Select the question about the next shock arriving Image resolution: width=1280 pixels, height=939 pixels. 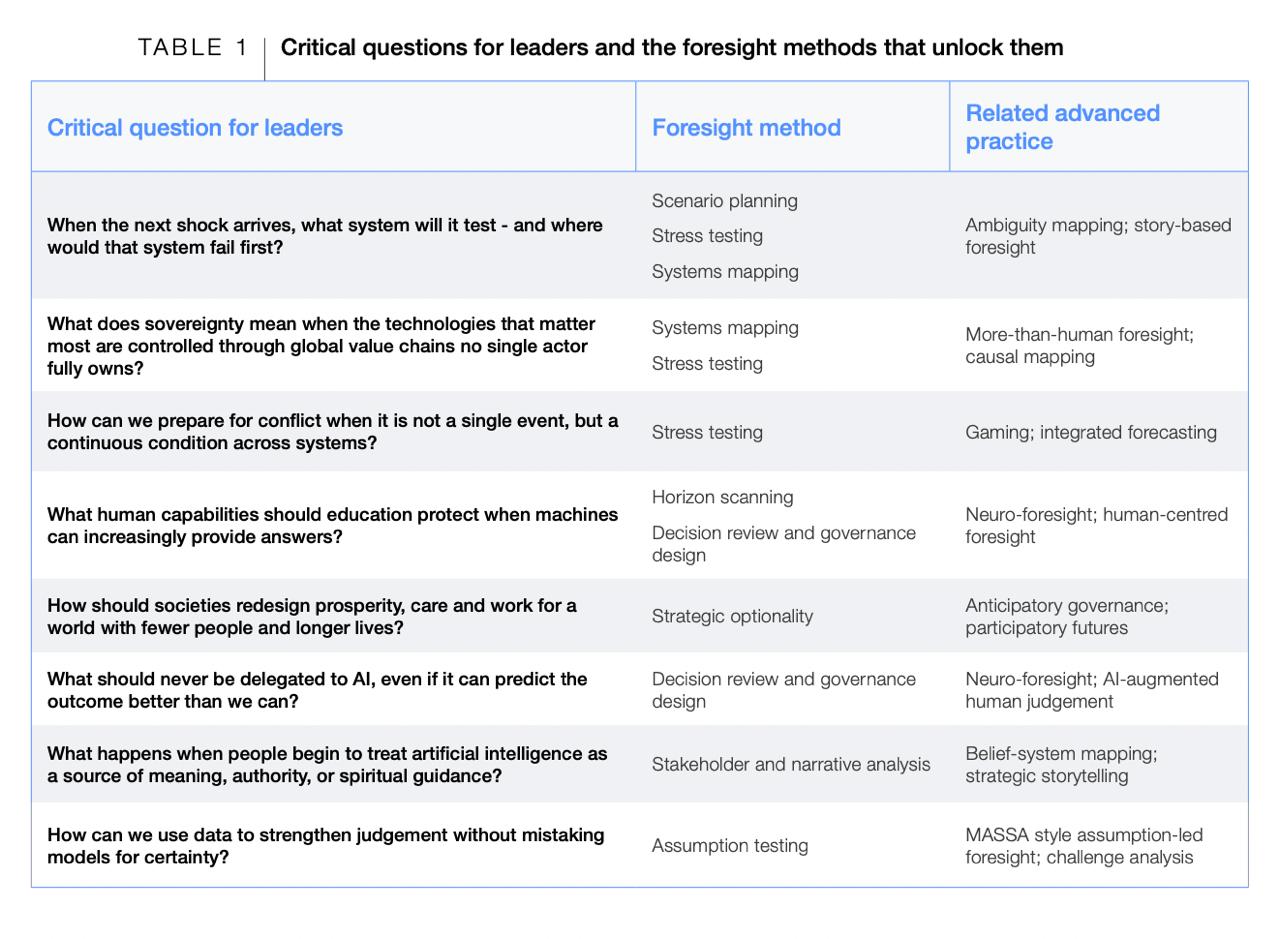coord(325,236)
